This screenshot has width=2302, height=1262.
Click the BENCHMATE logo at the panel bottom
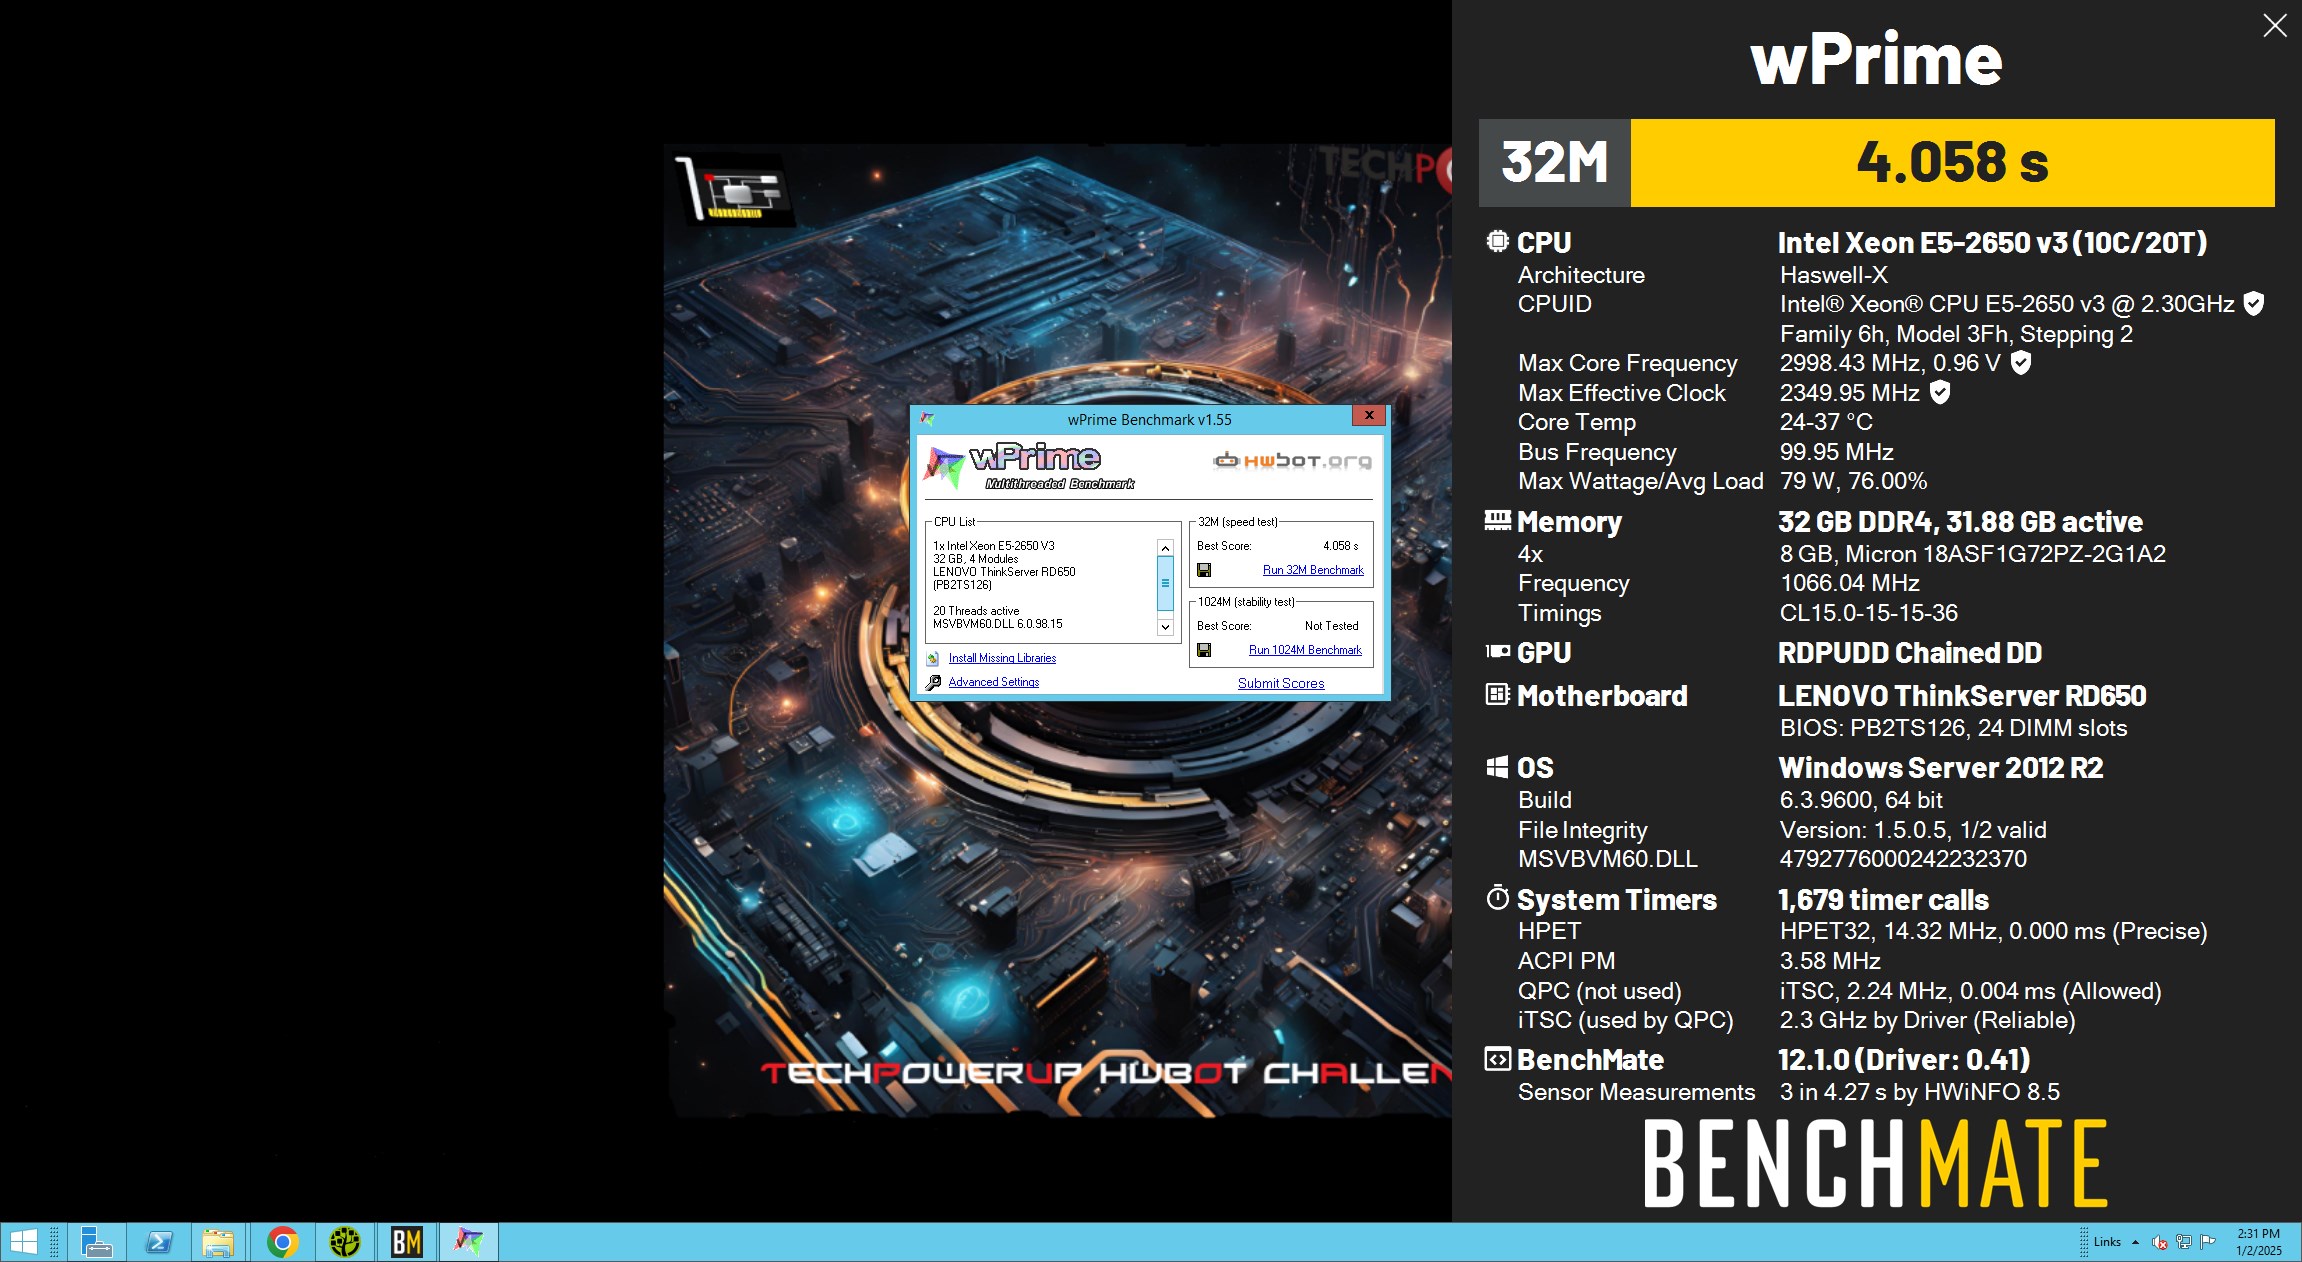point(1876,1163)
